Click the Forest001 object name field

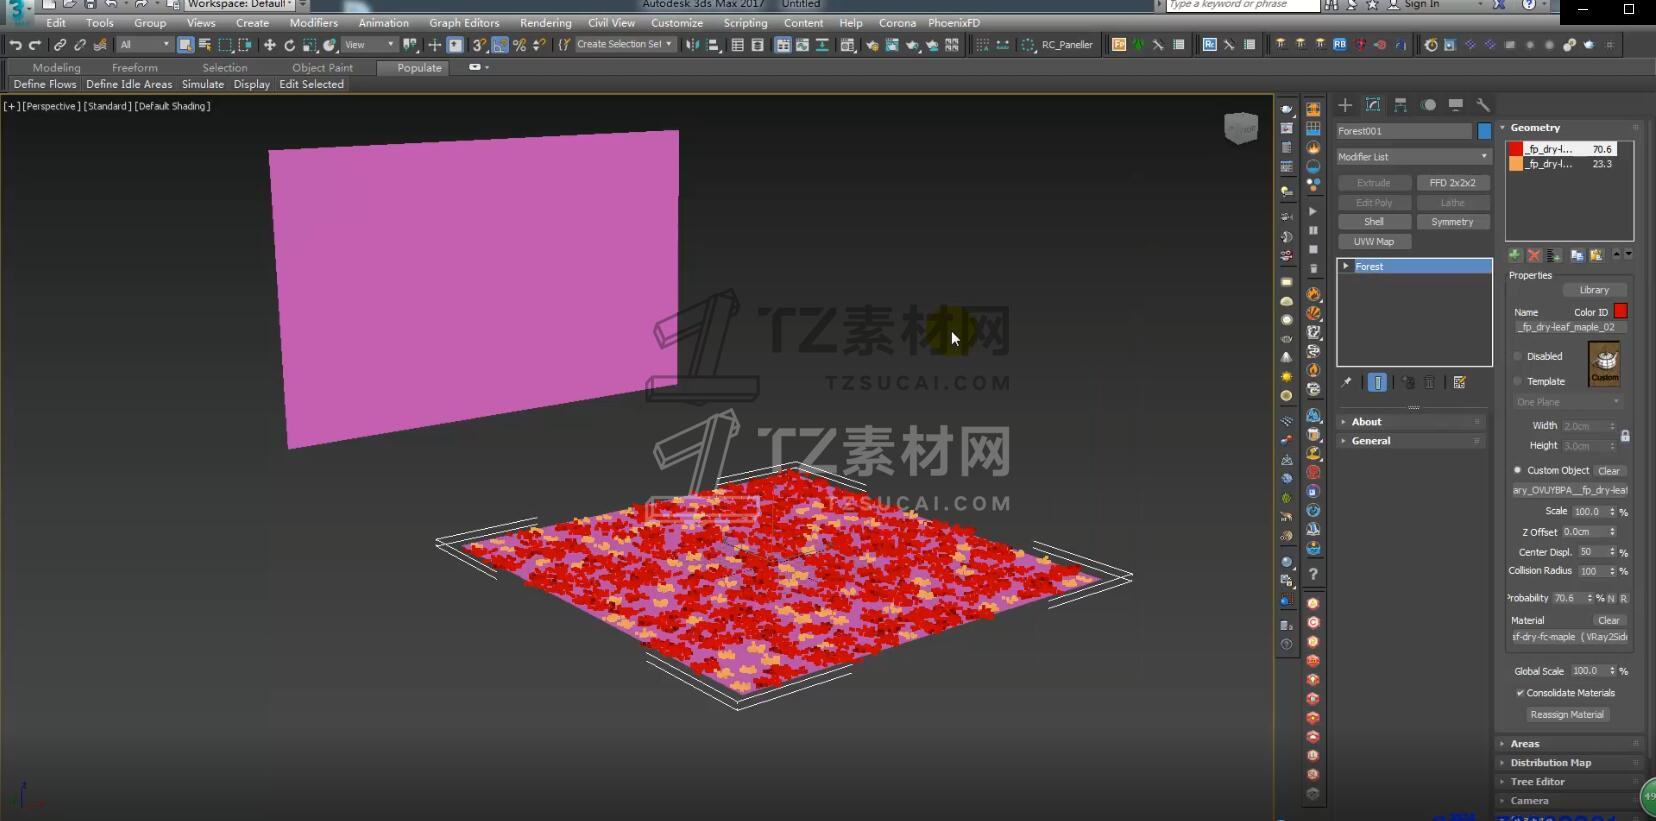[x=1404, y=131]
